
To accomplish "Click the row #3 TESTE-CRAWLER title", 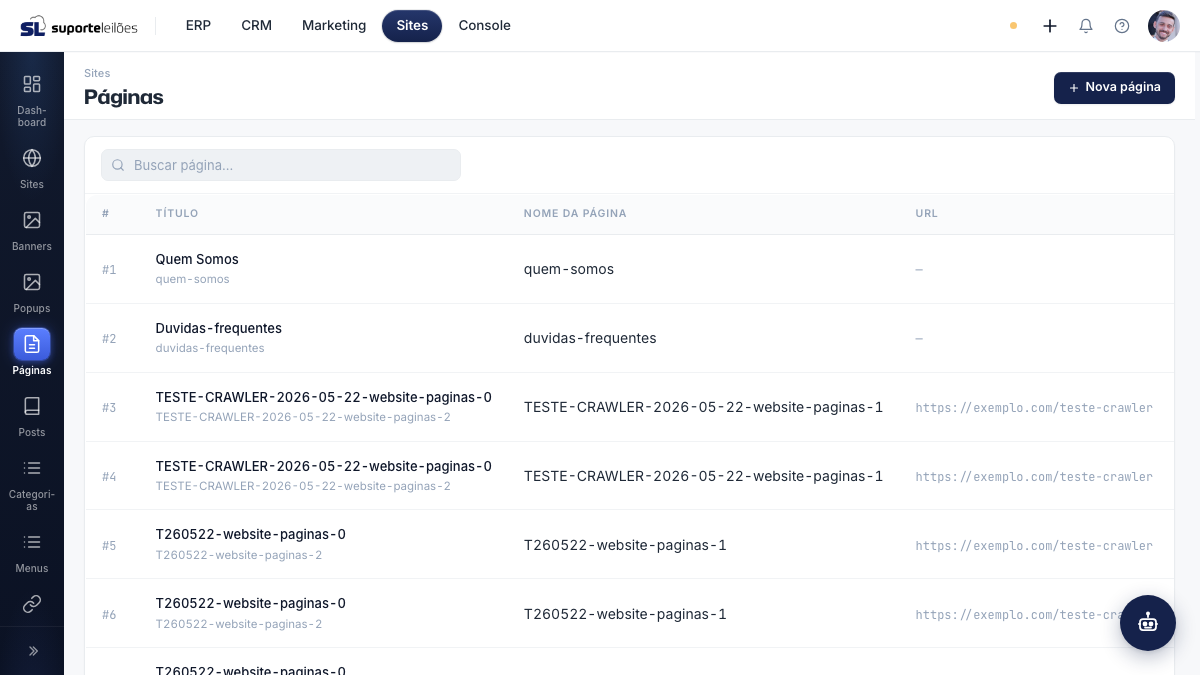I will click(x=324, y=397).
